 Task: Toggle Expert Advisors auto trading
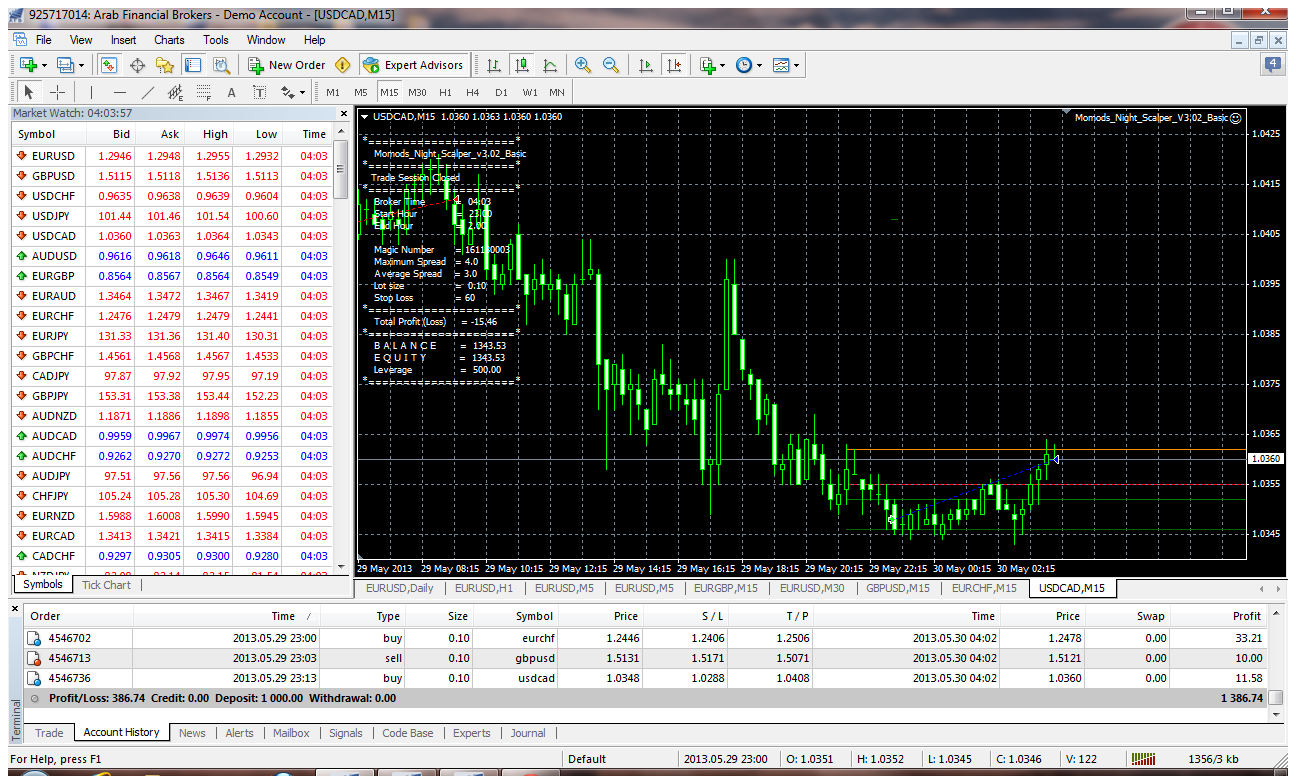click(414, 65)
